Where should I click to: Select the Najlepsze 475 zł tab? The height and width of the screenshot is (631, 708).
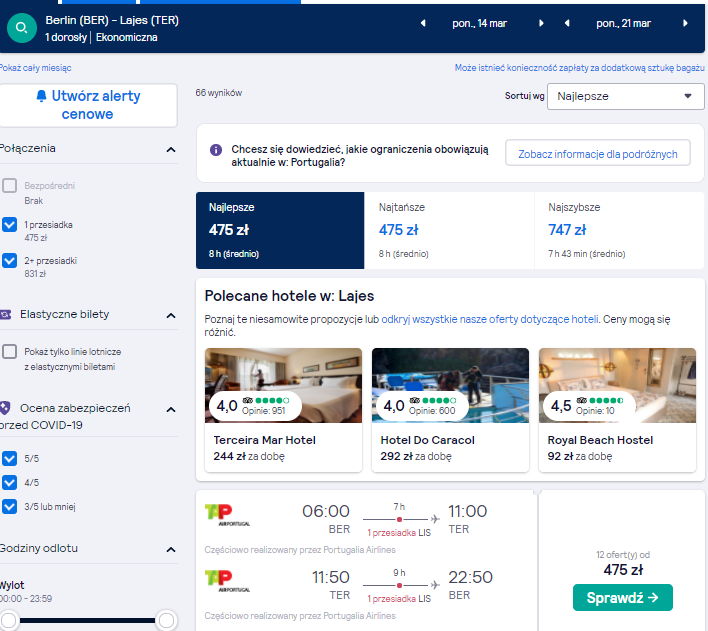280,230
